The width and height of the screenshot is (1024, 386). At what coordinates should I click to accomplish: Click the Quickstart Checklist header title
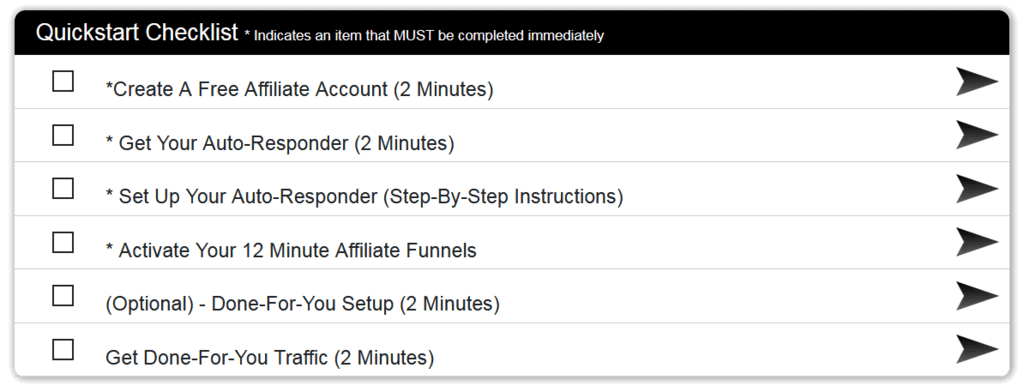tap(137, 32)
